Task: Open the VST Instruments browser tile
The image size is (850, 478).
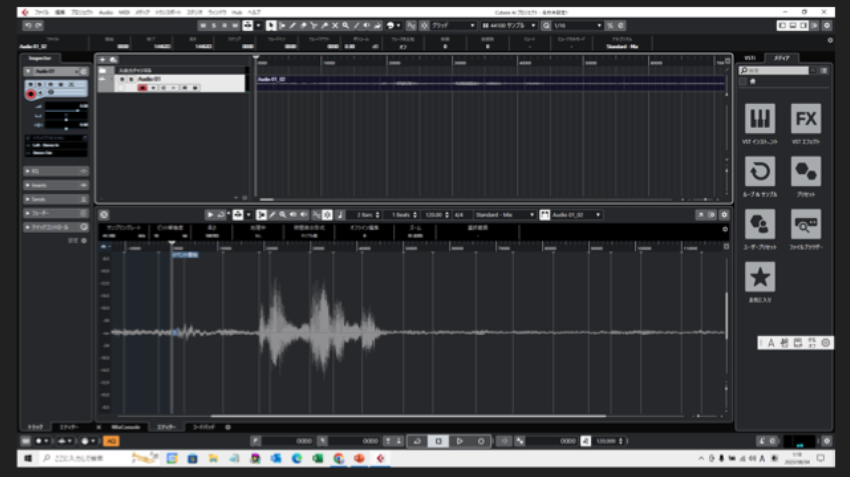Action: [x=760, y=120]
